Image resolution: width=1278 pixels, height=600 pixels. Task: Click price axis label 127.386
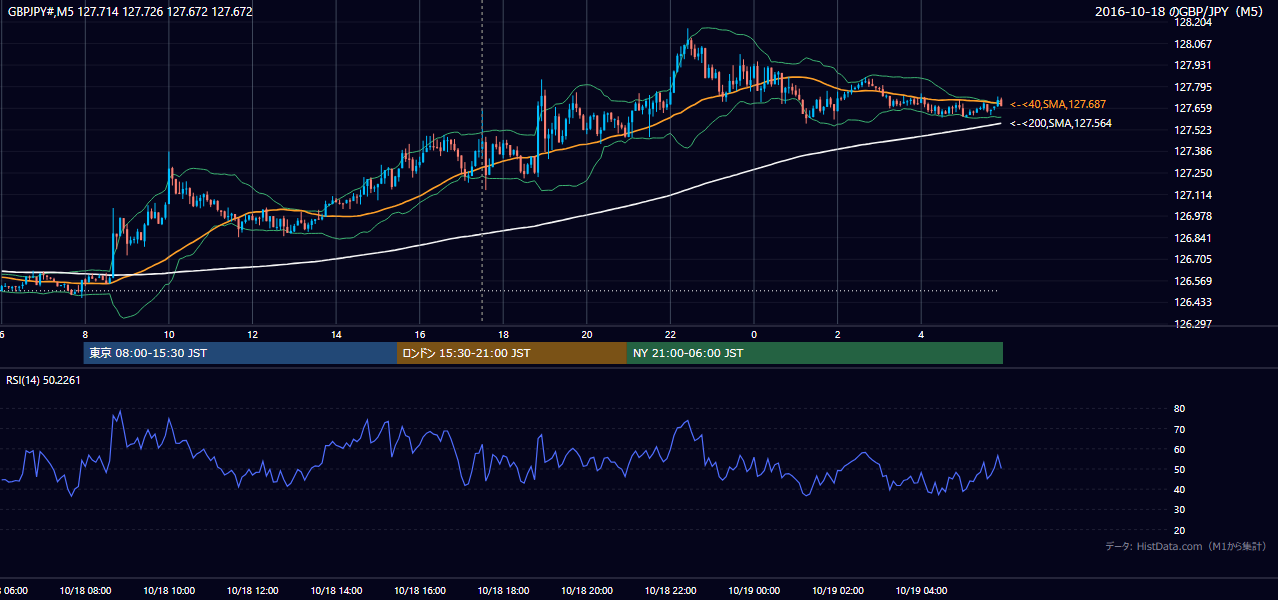(x=1193, y=151)
